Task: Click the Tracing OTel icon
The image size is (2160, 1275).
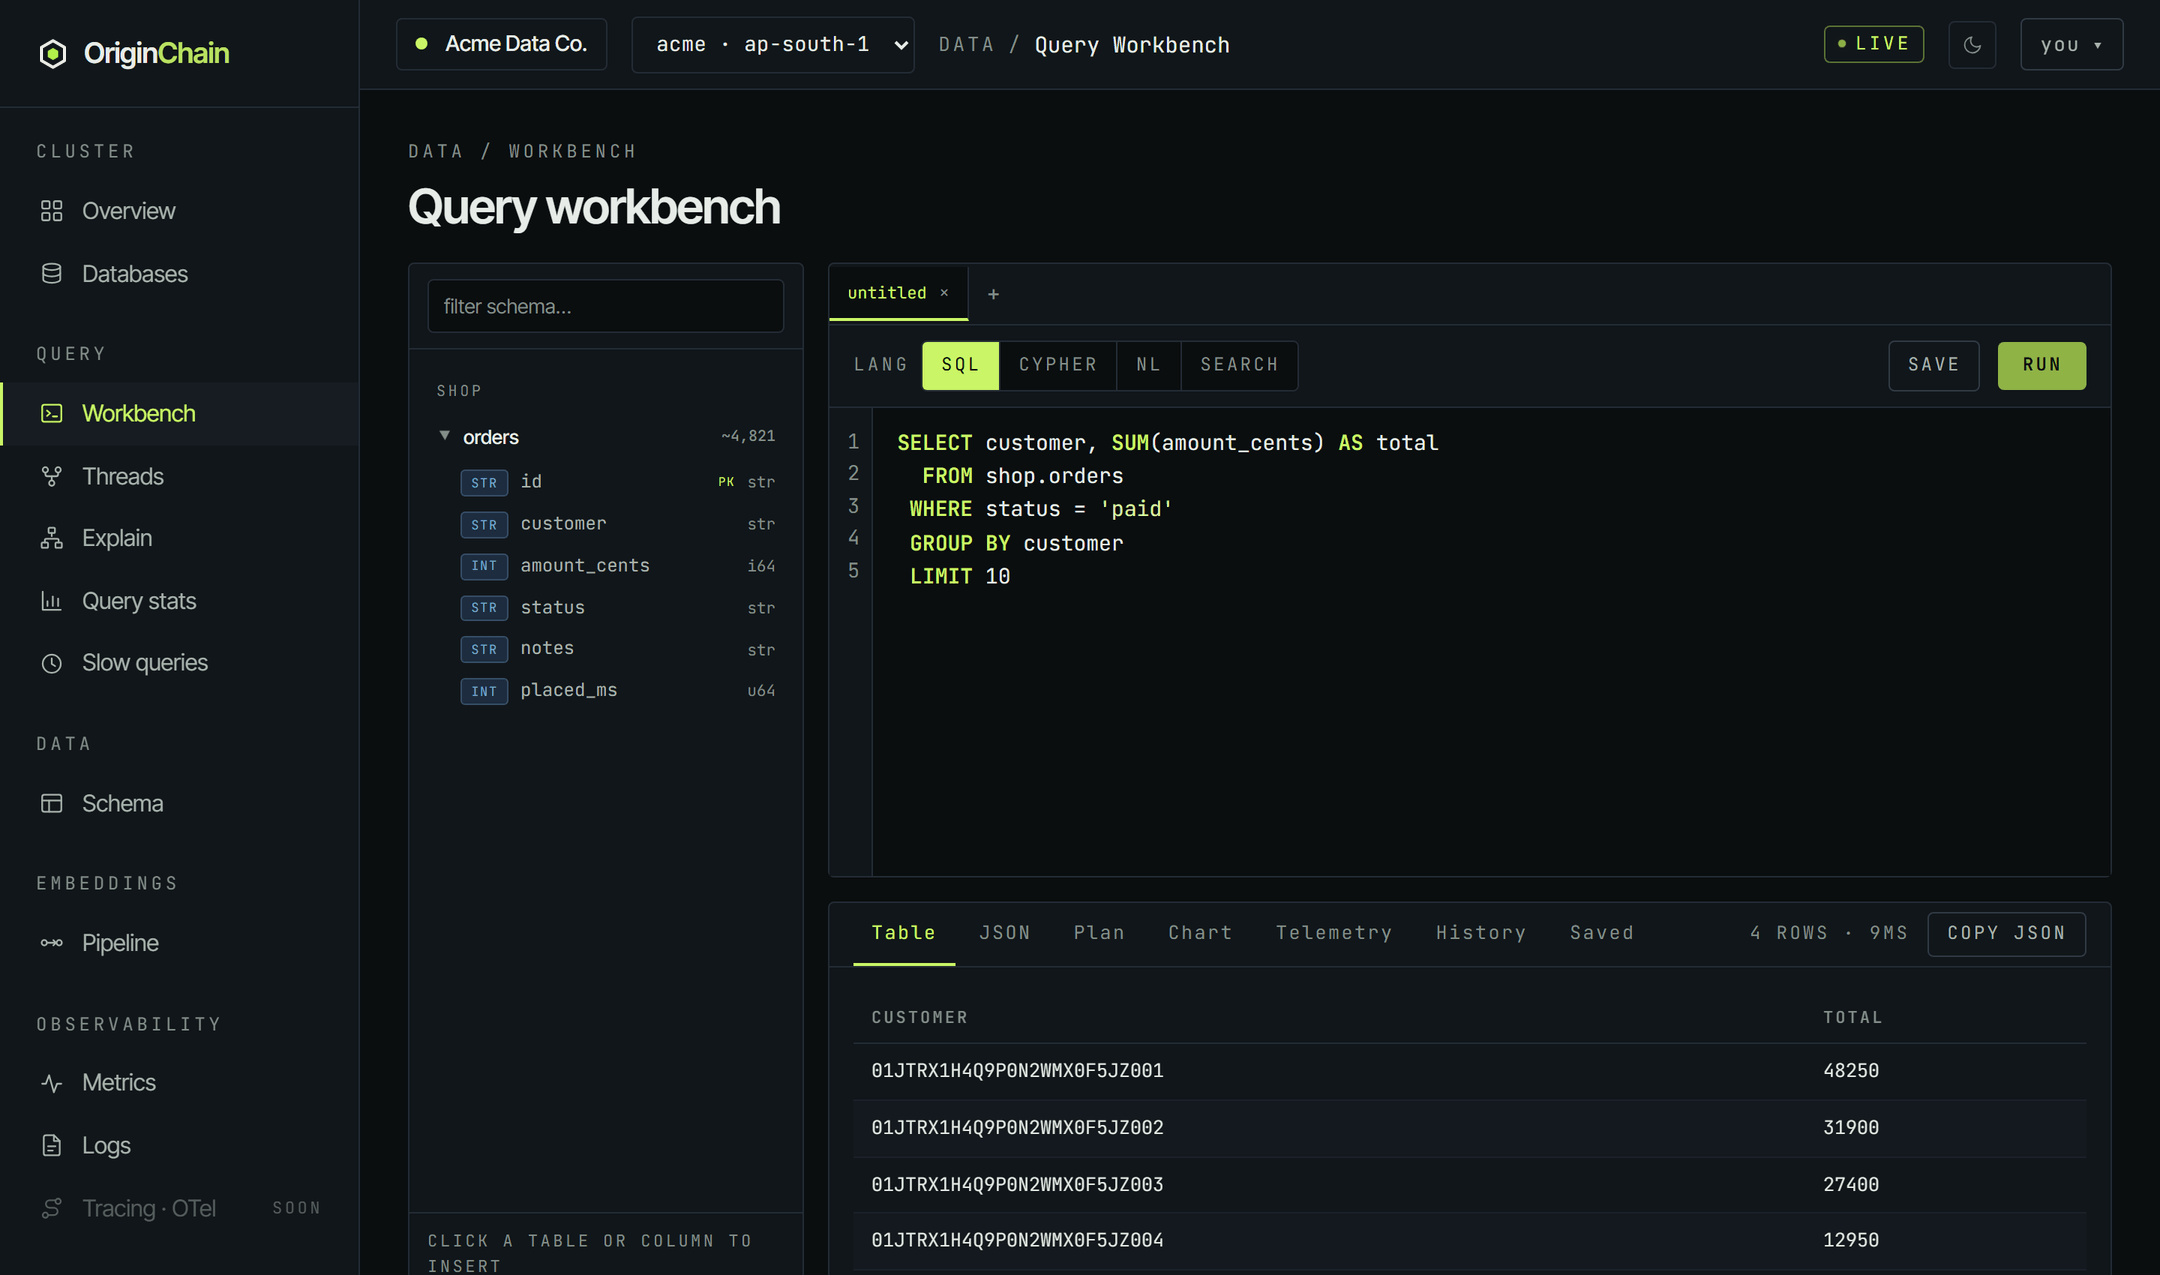Action: click(51, 1208)
